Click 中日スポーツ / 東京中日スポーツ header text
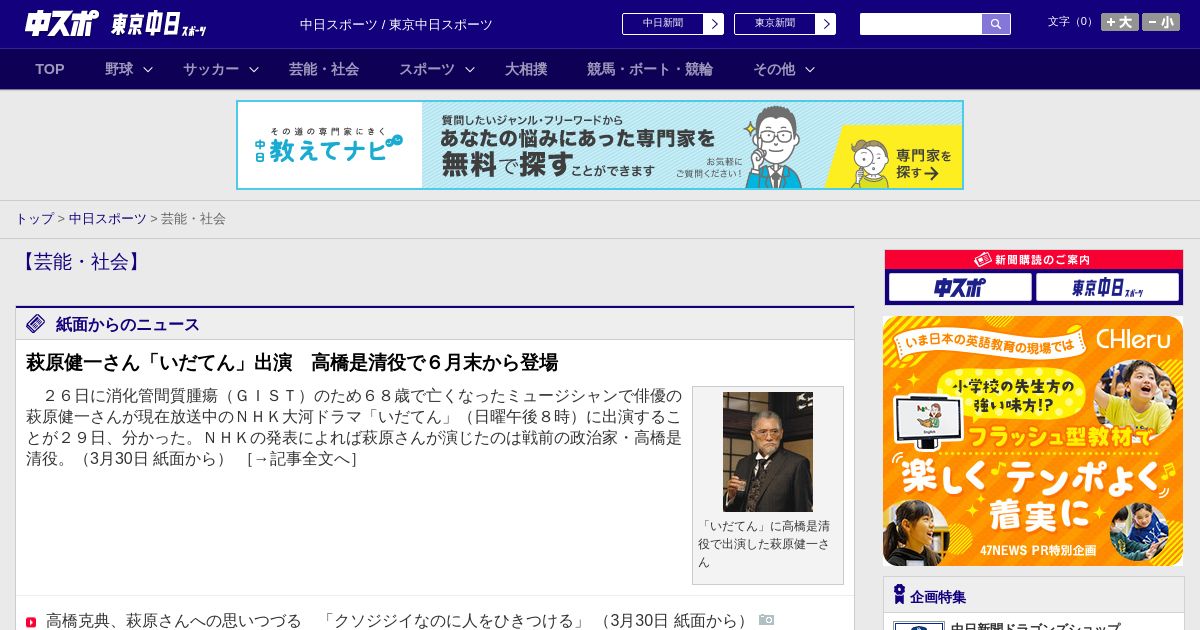The height and width of the screenshot is (630, 1200). click(x=396, y=25)
